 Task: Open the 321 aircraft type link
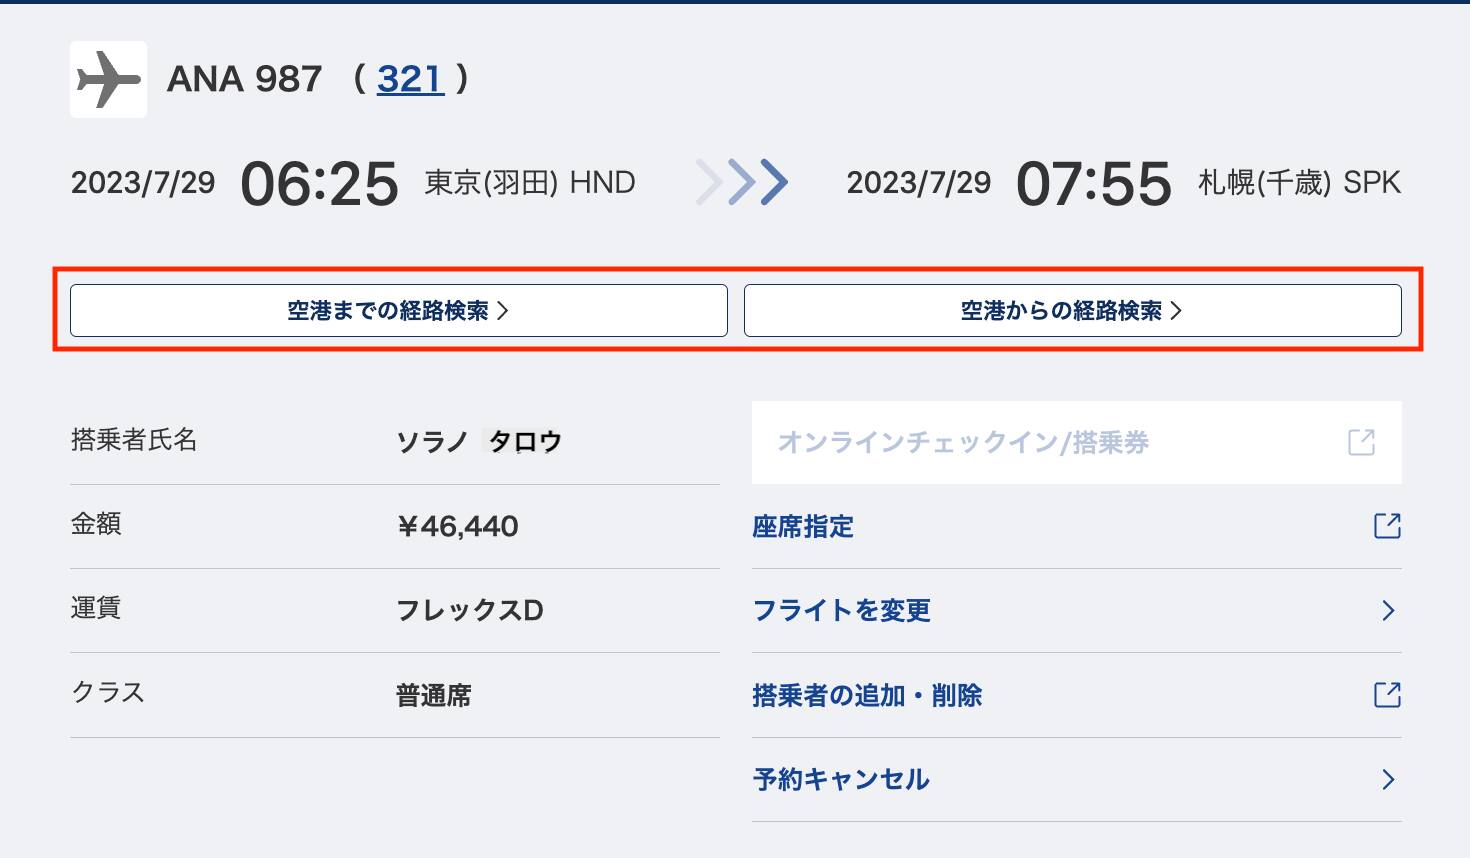(x=410, y=79)
